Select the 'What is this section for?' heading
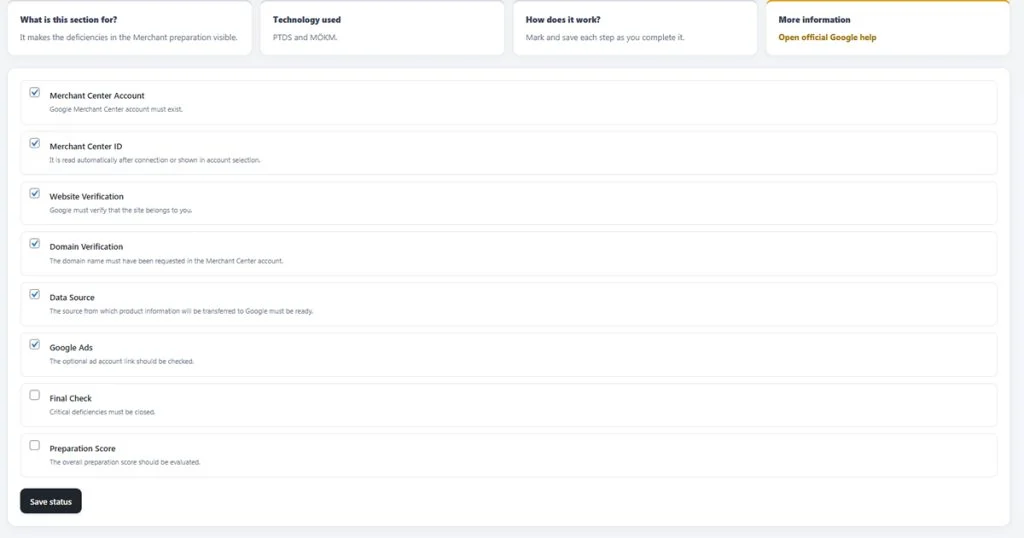The height and width of the screenshot is (538, 1024). [69, 20]
